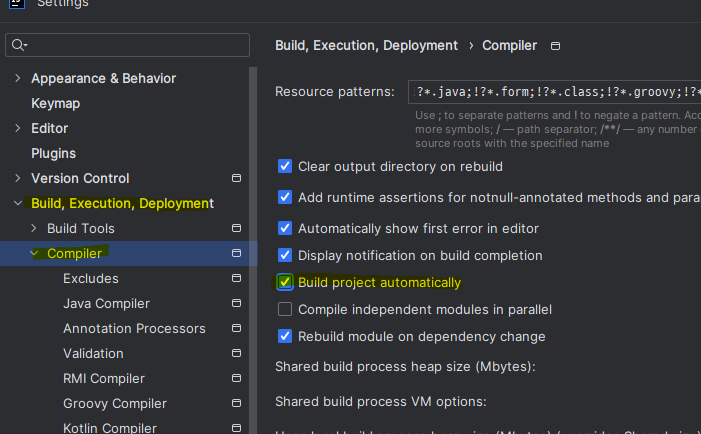Click project-level icon beside Version Control
701x434 pixels.
point(237,179)
